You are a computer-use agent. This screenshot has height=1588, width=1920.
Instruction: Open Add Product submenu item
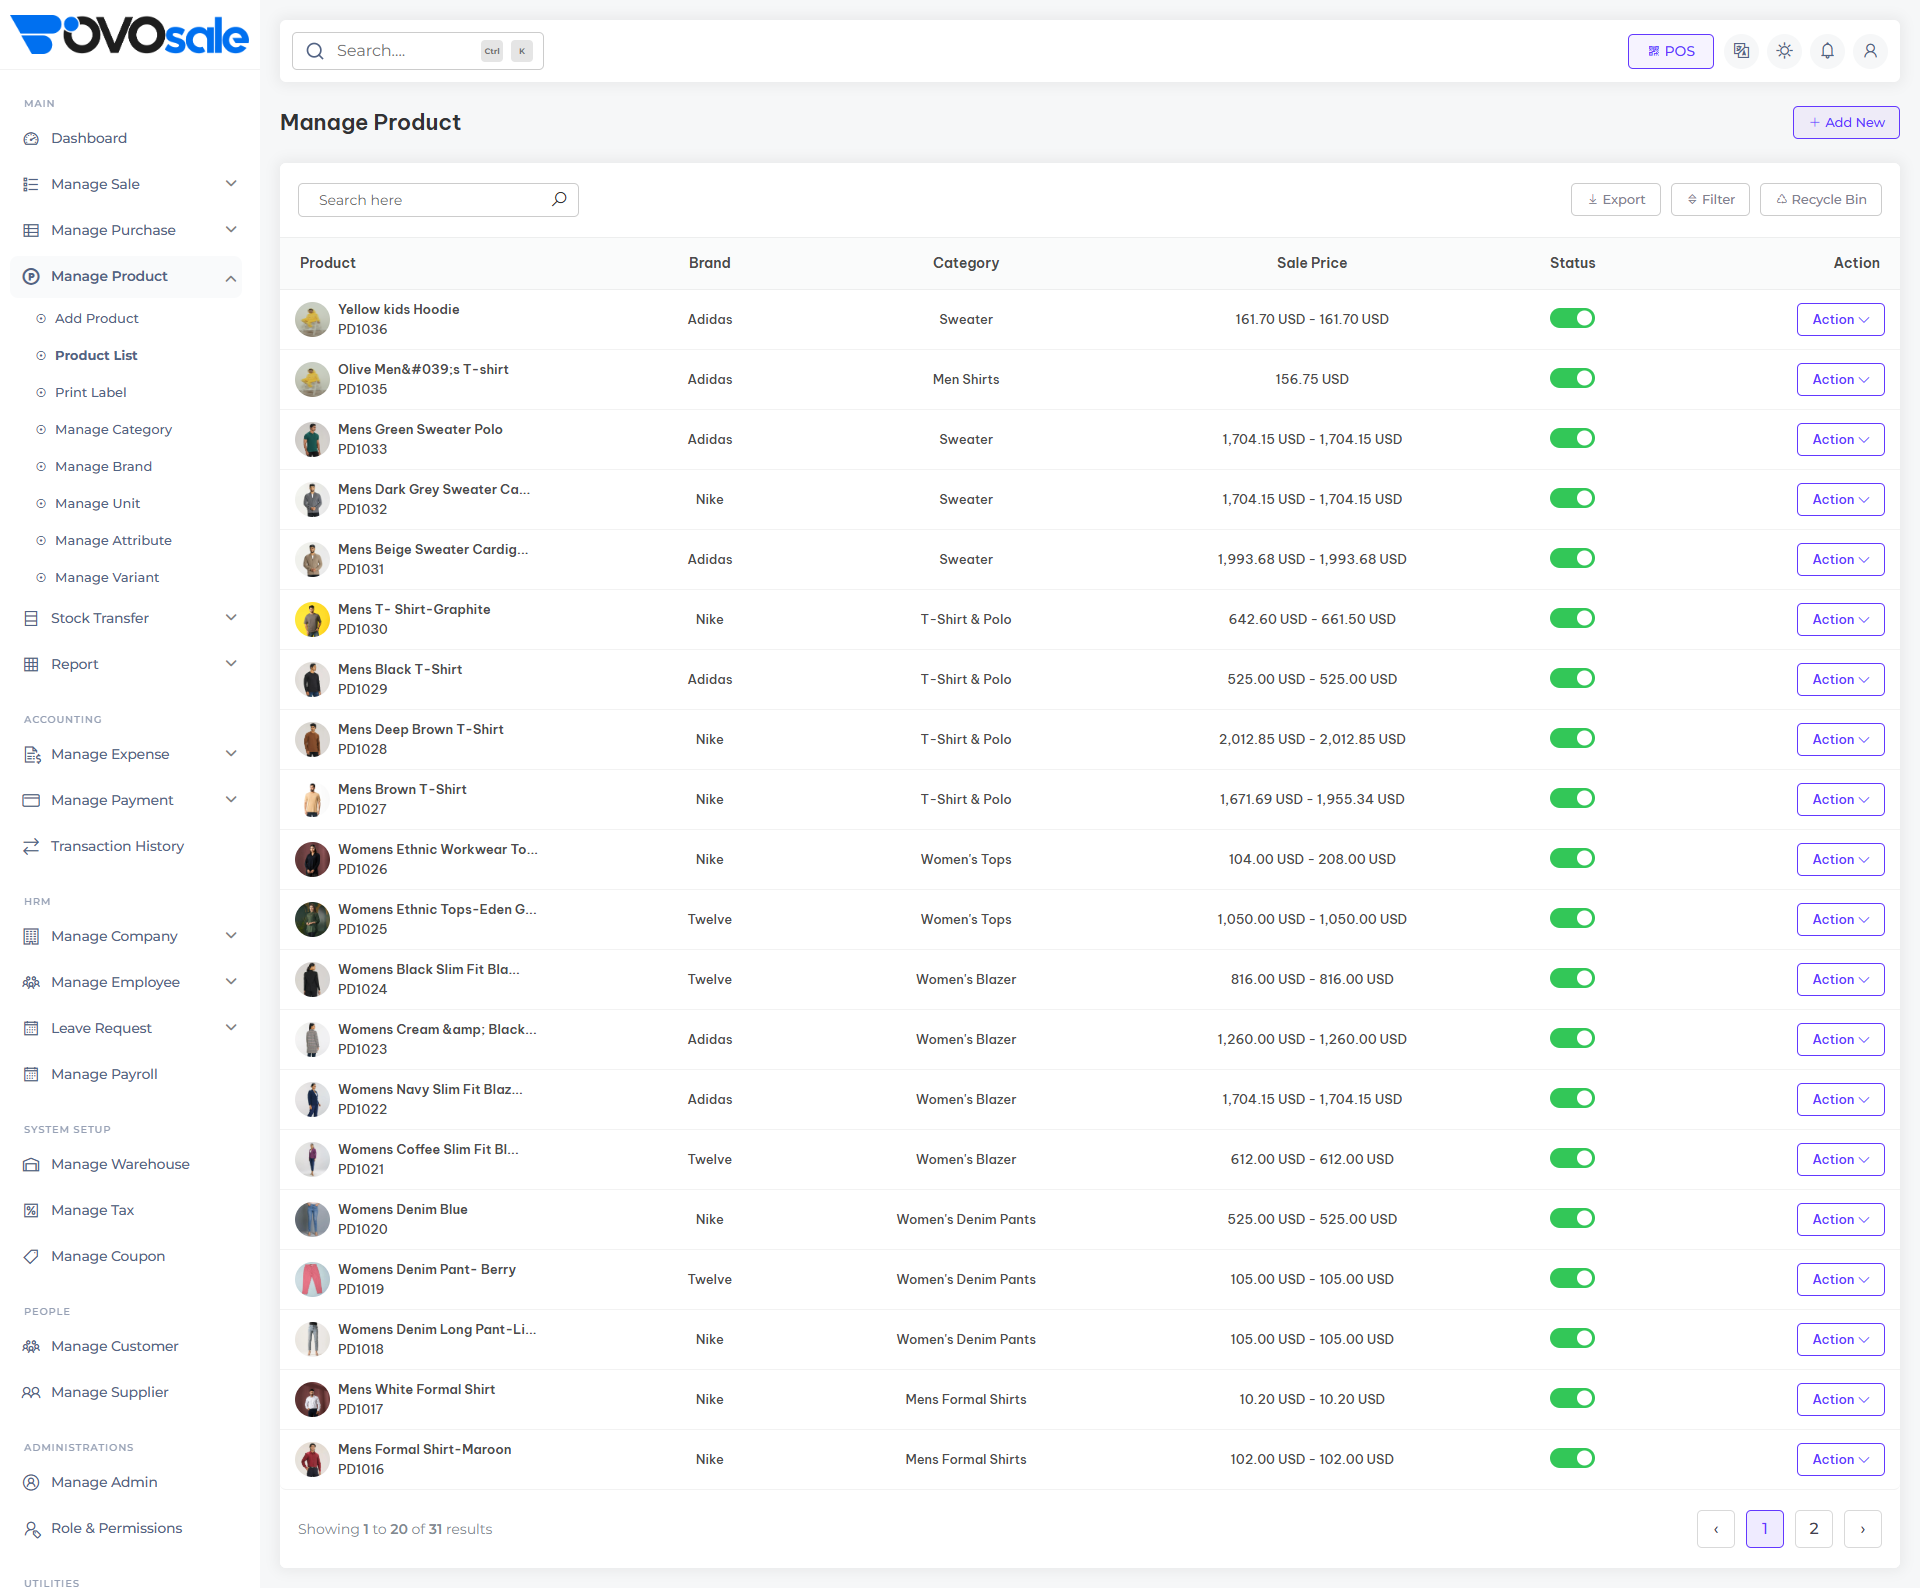click(x=96, y=318)
